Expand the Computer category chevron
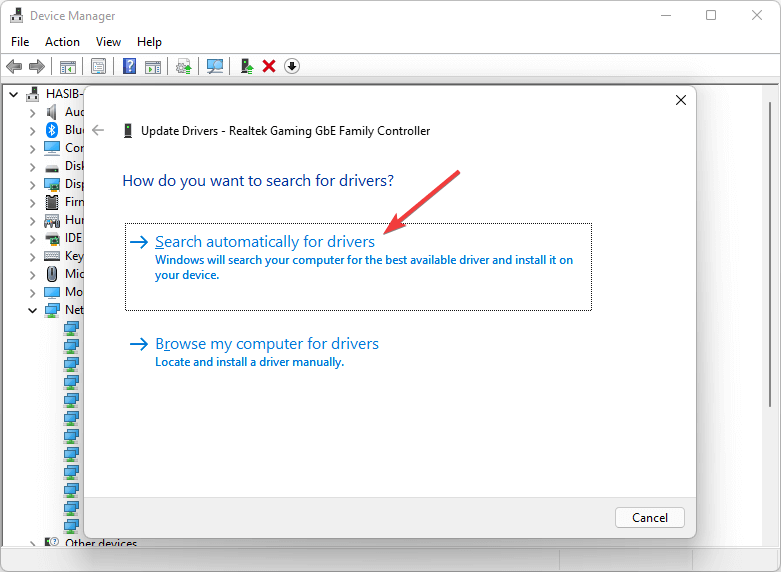 pos(32,149)
